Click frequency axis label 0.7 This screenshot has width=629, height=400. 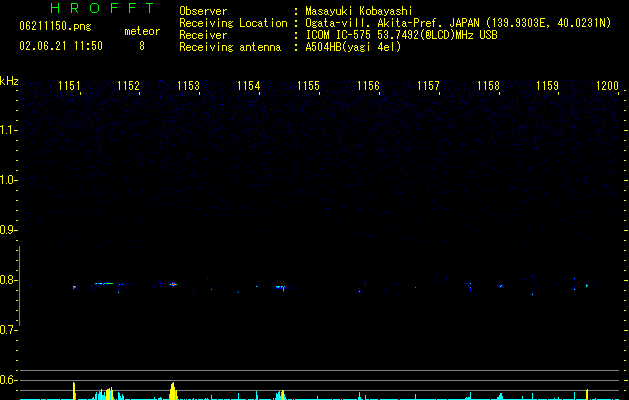[8, 330]
